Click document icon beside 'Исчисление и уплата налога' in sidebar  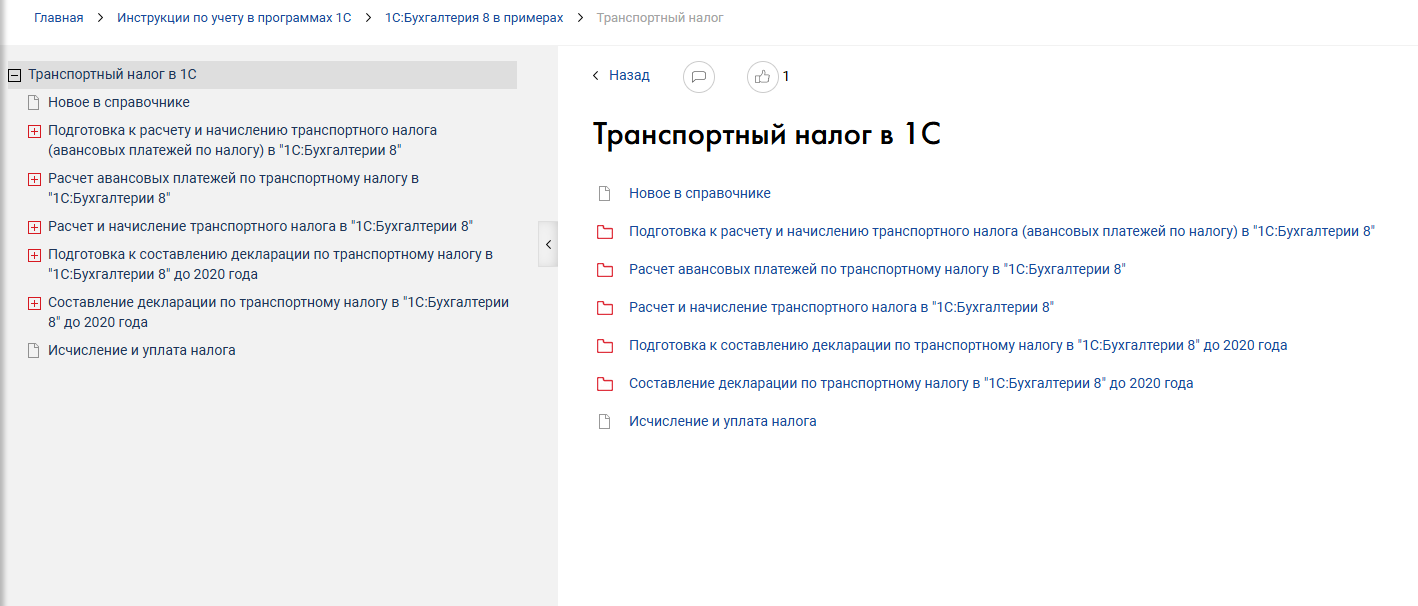34,351
